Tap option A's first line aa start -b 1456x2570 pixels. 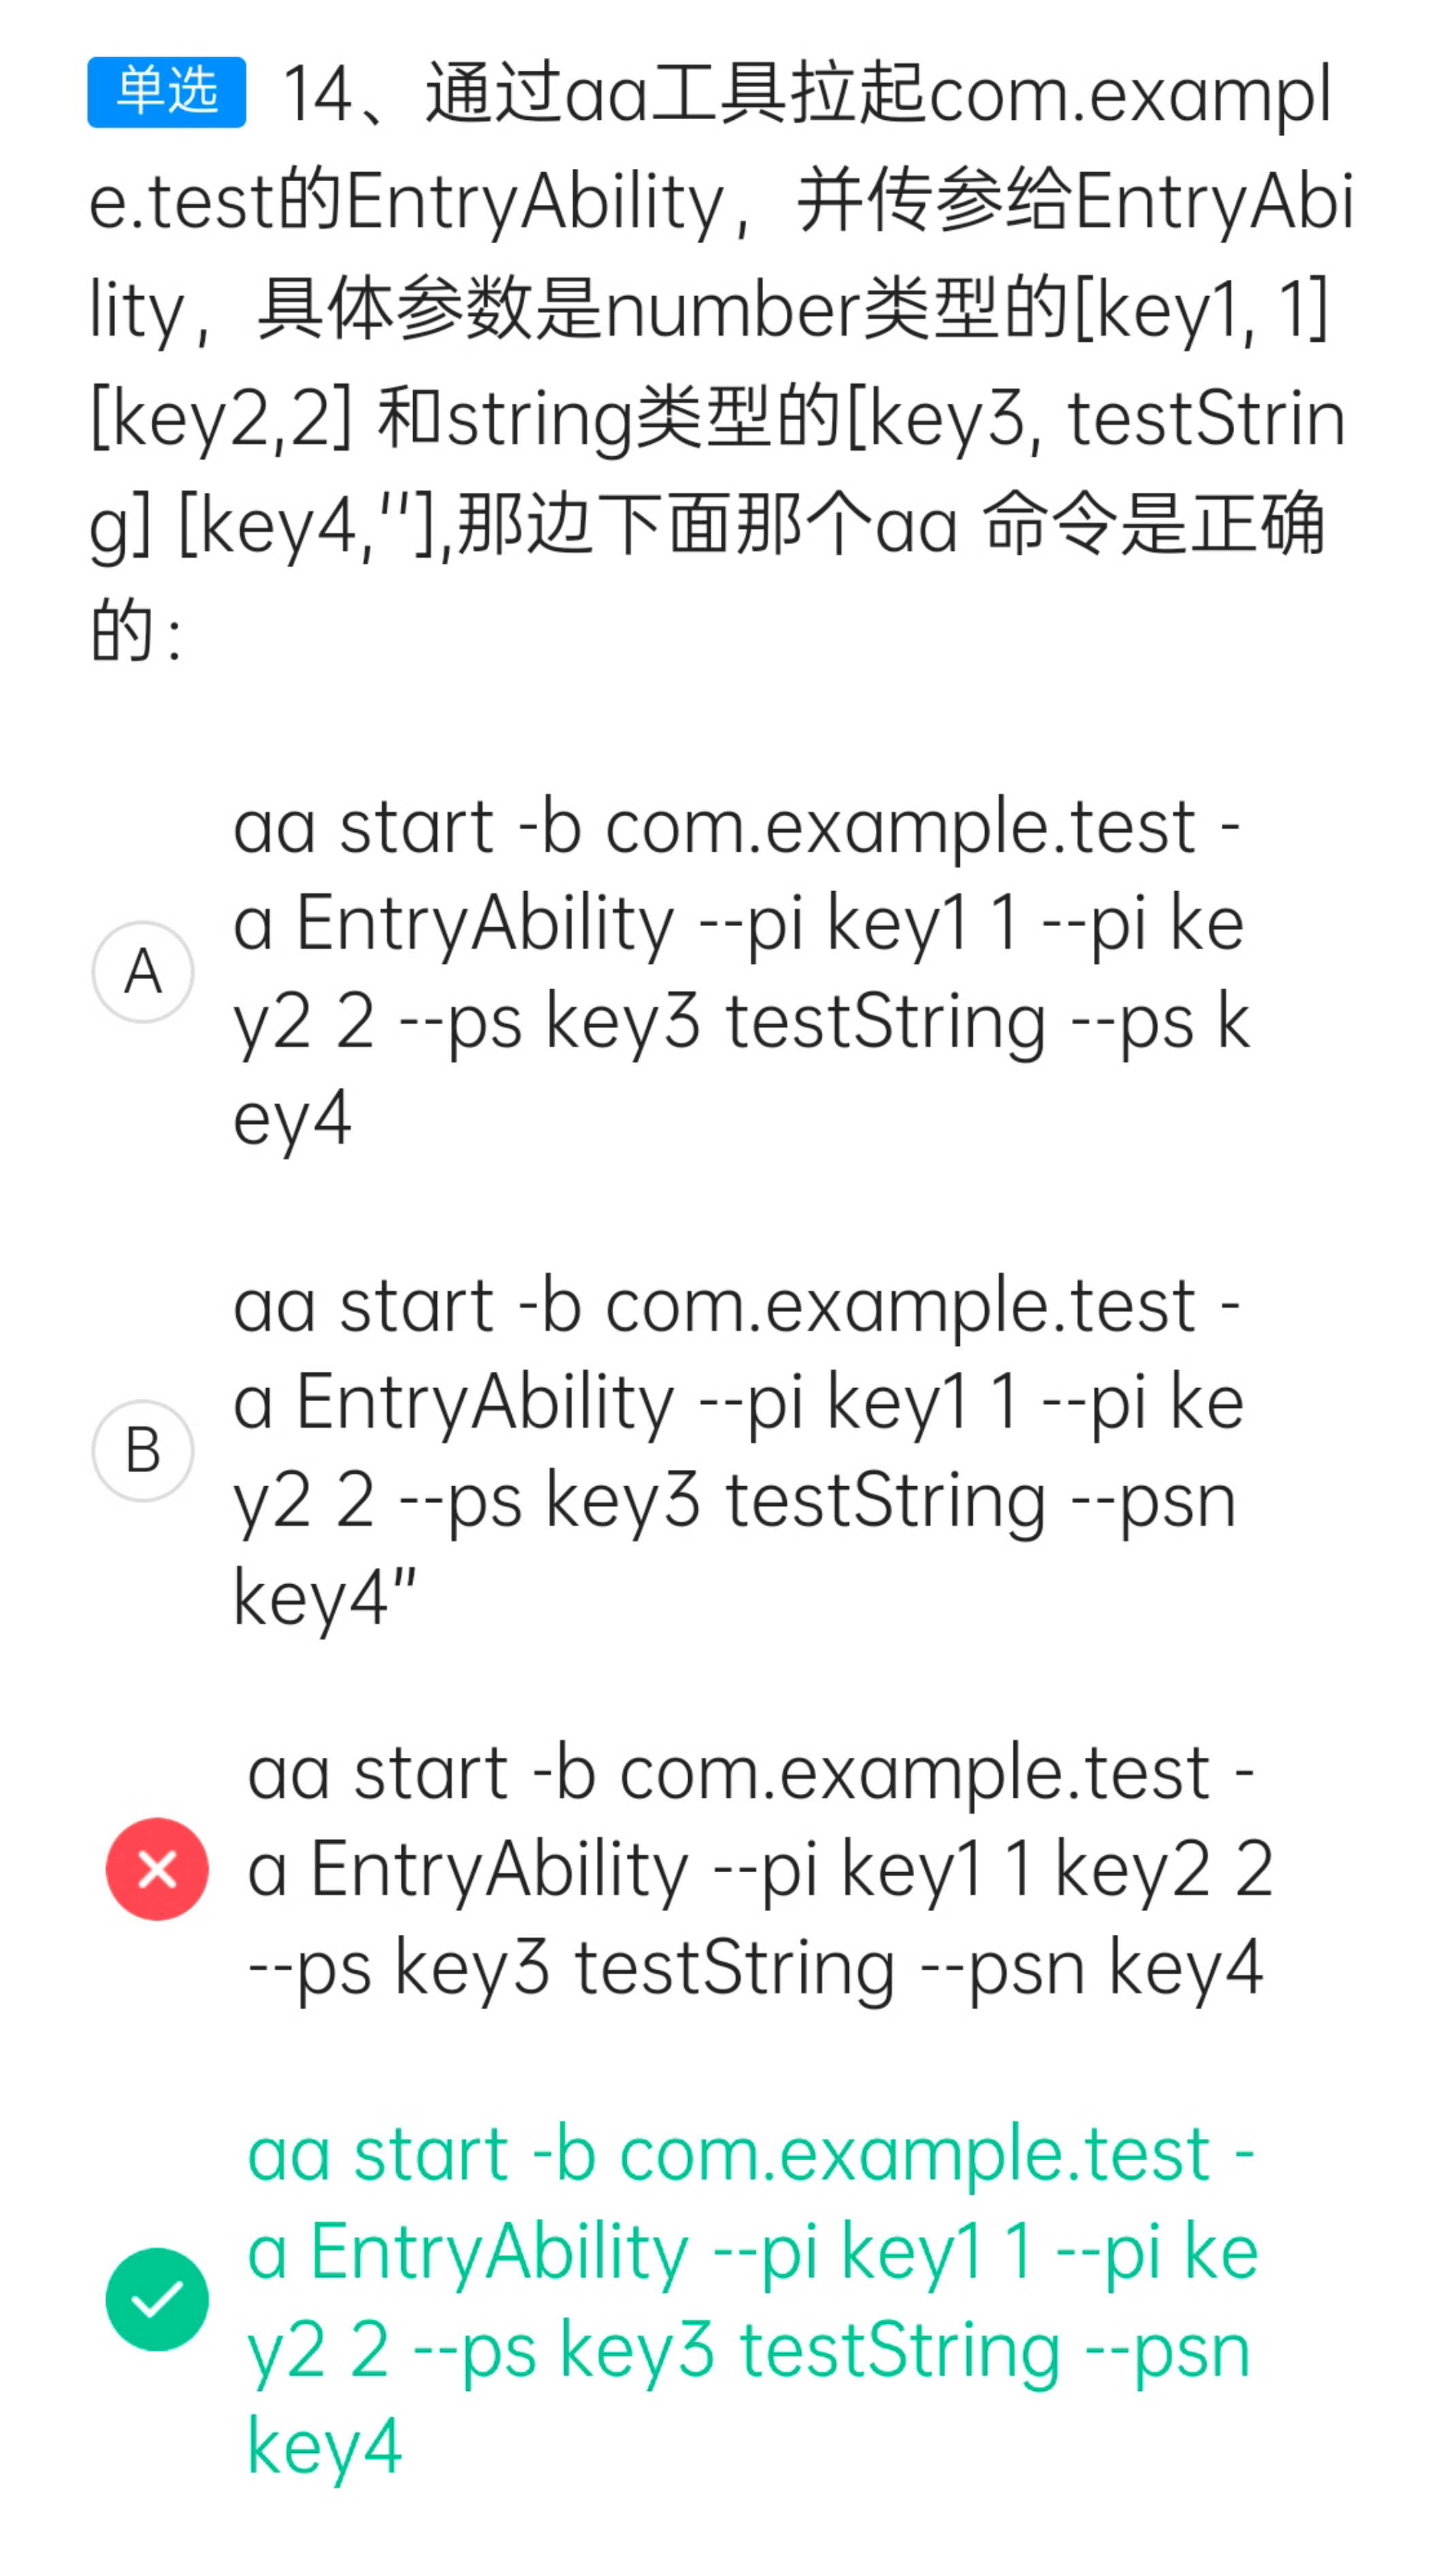tap(737, 828)
